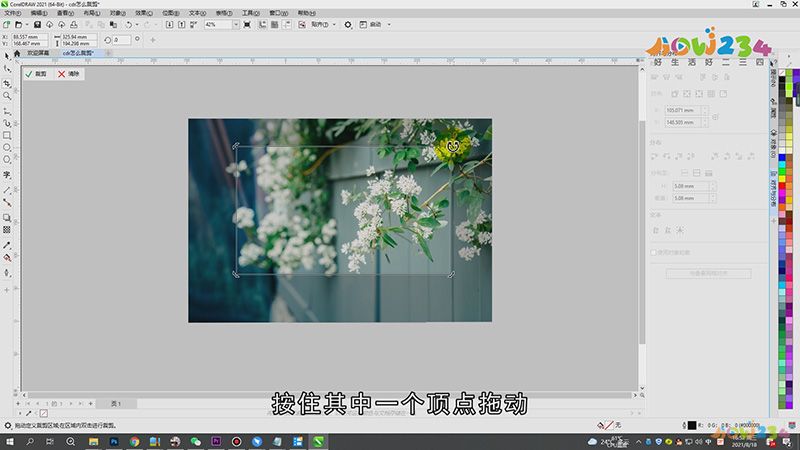800x450 pixels.
Task: Open the File (文件) menu
Action: coord(12,13)
